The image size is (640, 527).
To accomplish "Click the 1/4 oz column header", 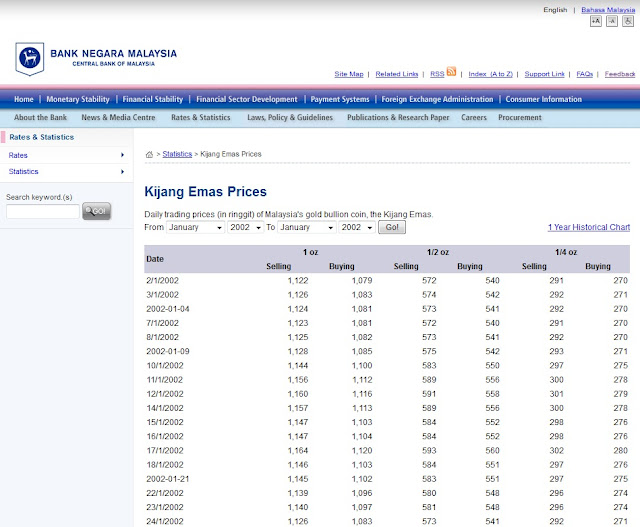I will point(566,252).
